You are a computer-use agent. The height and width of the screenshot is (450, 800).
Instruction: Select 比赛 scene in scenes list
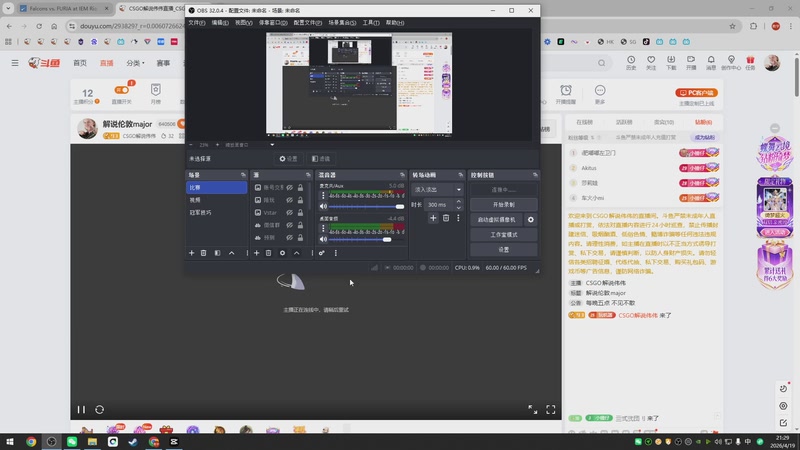216,188
